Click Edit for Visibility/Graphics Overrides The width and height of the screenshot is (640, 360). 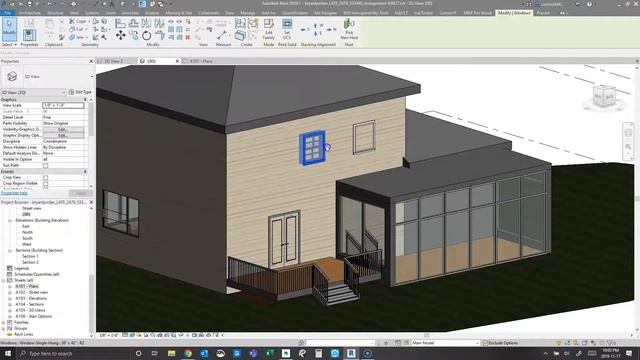[x=63, y=129]
